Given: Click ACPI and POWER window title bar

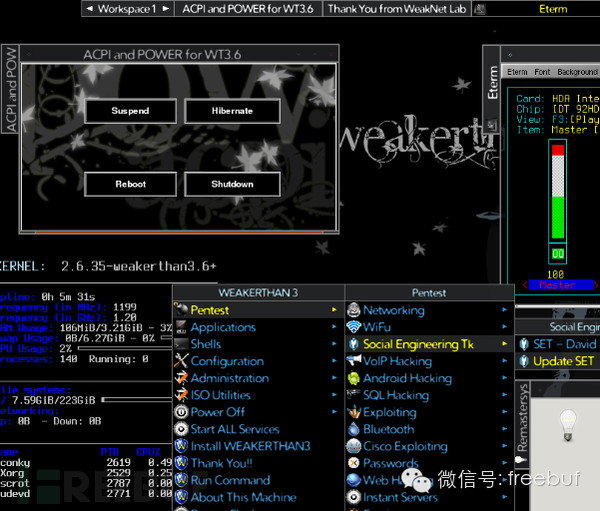Looking at the screenshot, I should (x=179, y=54).
